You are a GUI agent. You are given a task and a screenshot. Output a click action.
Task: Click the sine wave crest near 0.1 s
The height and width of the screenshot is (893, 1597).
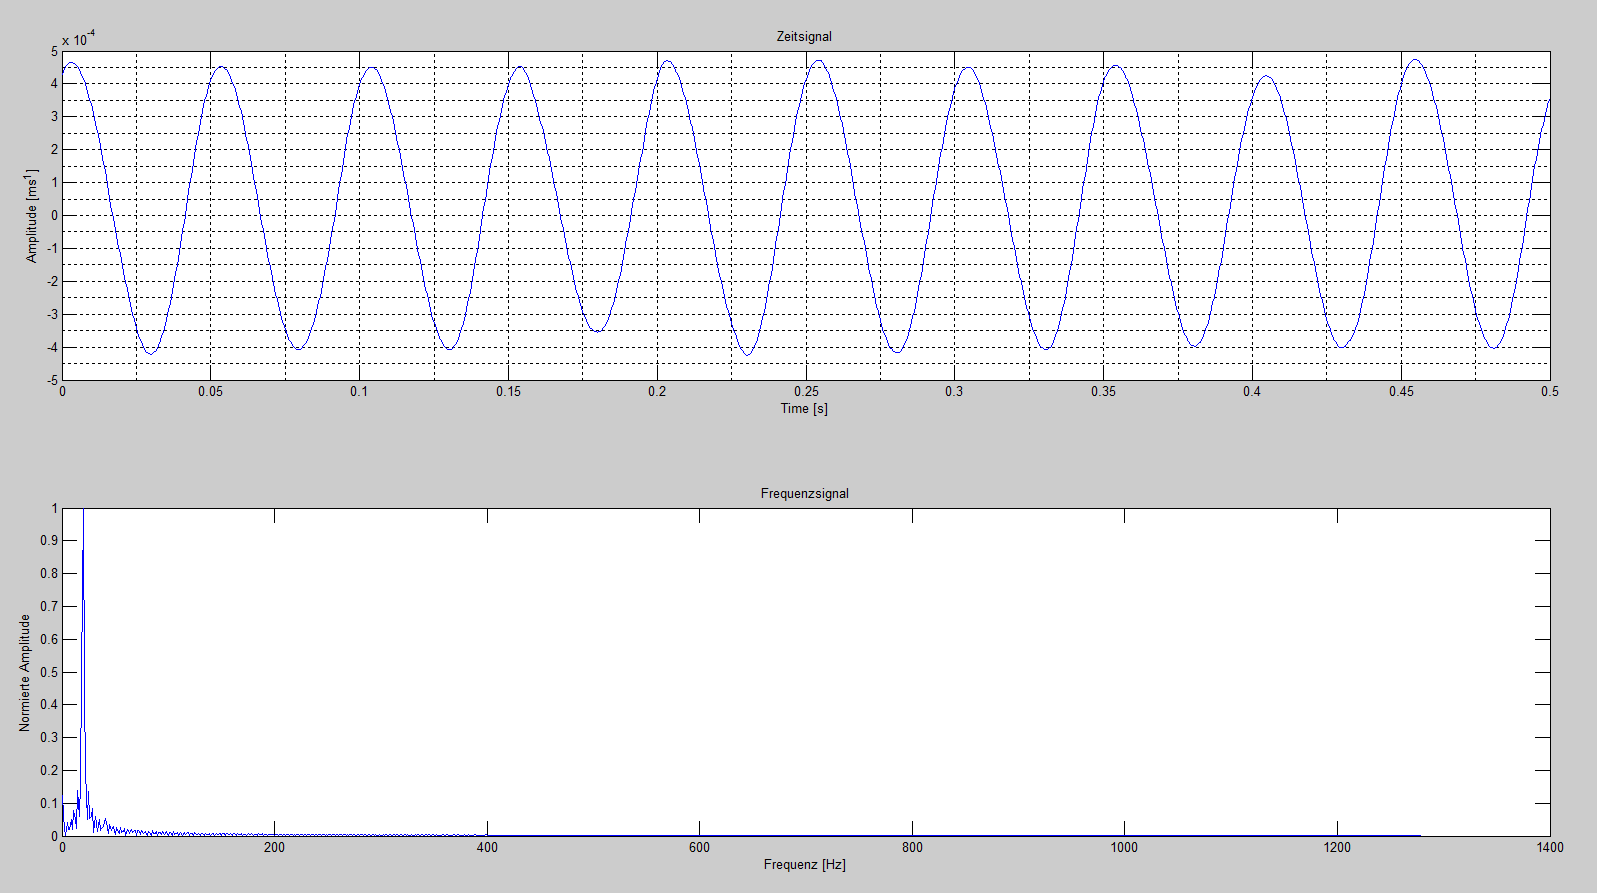pos(372,68)
